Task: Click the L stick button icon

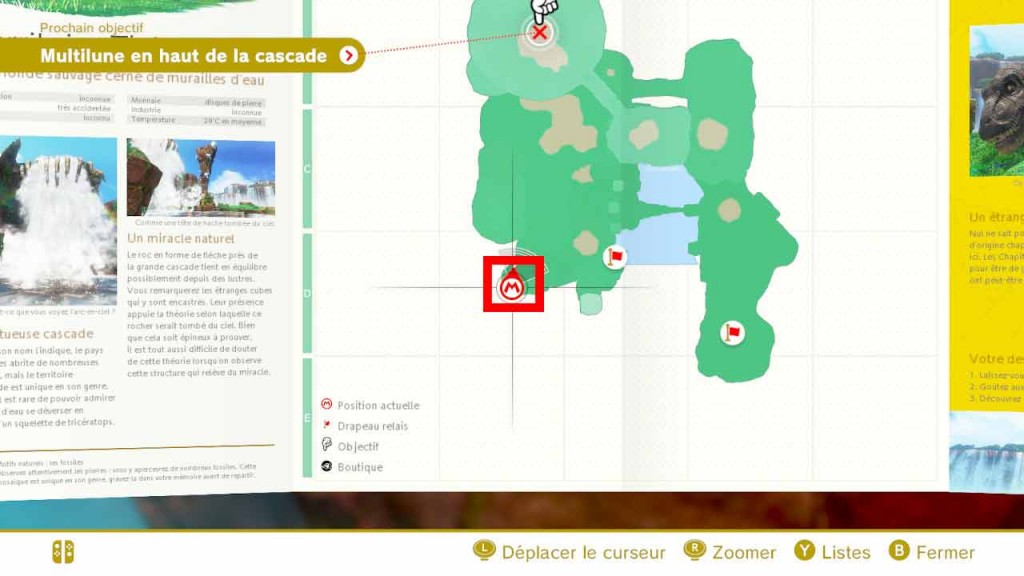Action: 484,551
